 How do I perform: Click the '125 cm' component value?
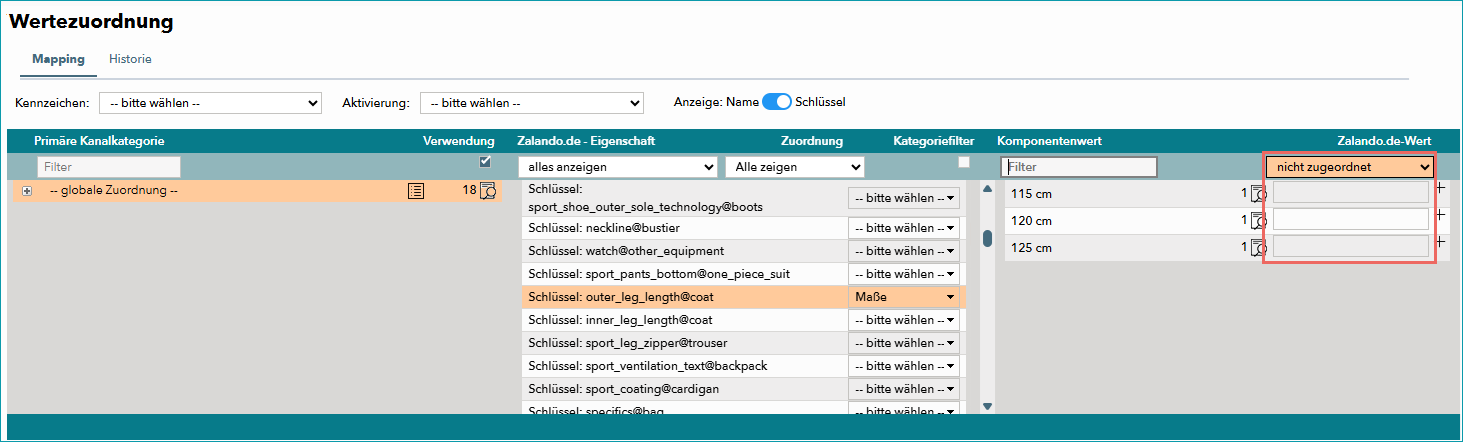tap(1032, 248)
